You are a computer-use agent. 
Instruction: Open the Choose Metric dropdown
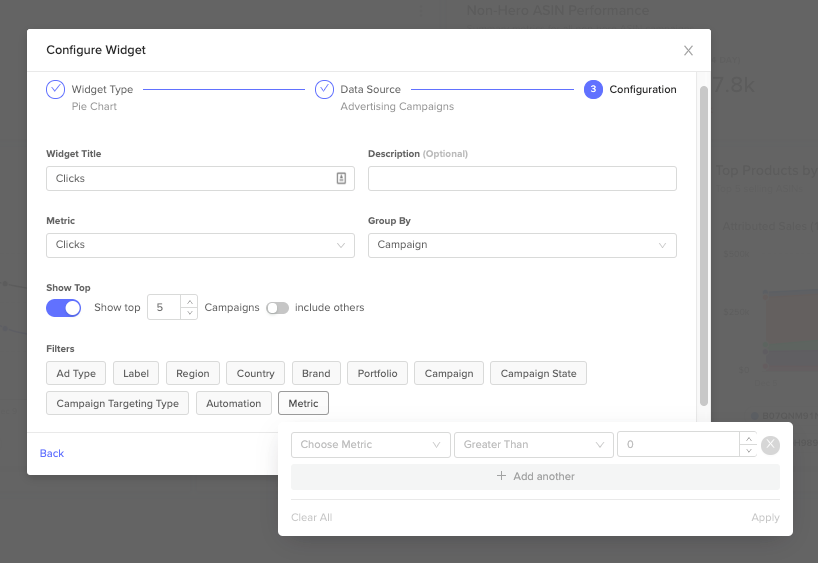[370, 445]
